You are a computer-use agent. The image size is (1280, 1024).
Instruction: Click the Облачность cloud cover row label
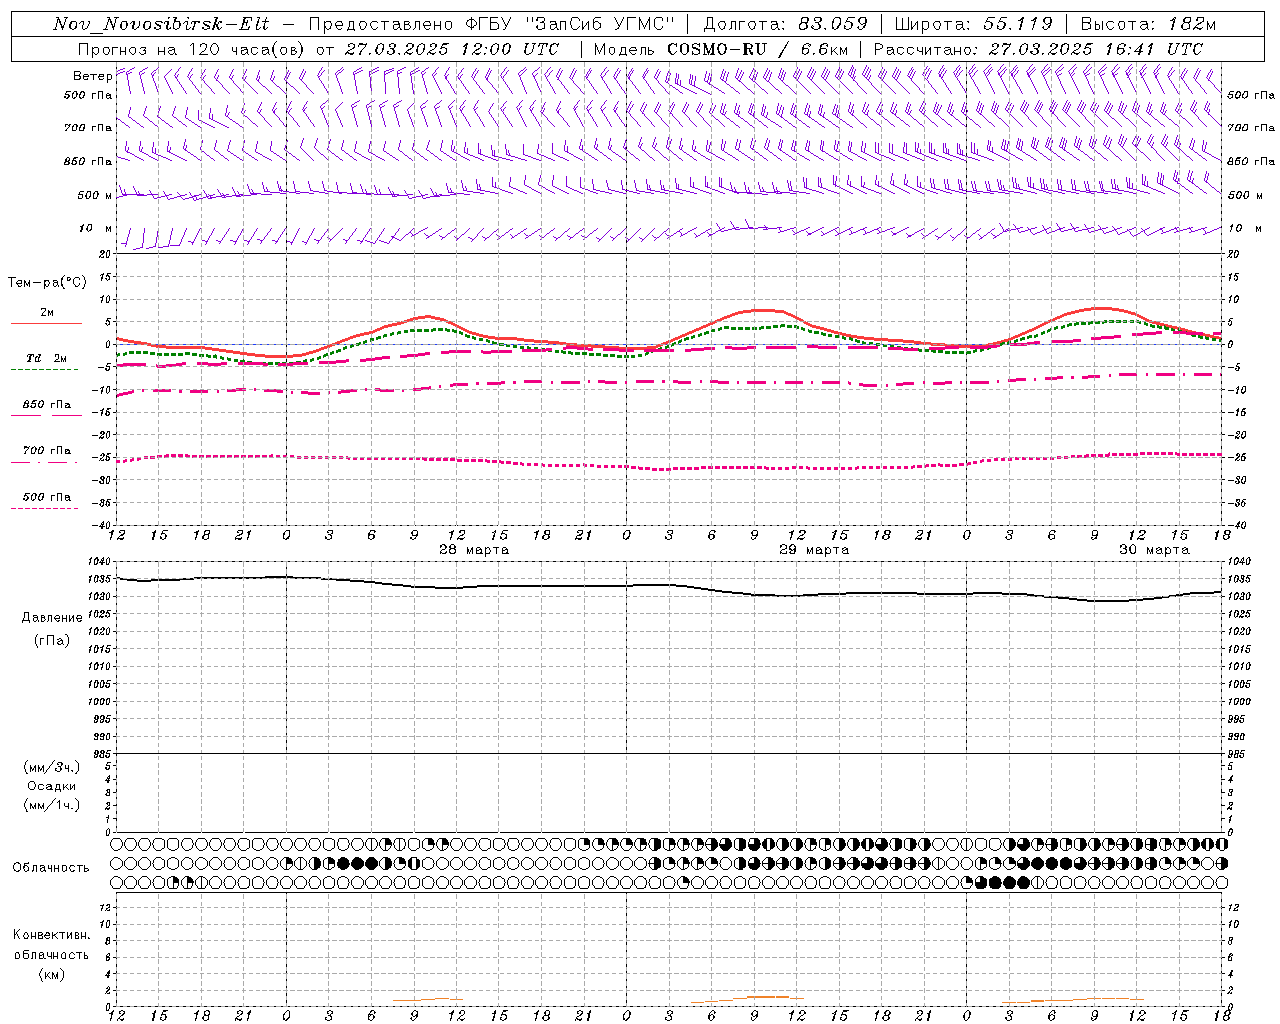[x=51, y=868]
